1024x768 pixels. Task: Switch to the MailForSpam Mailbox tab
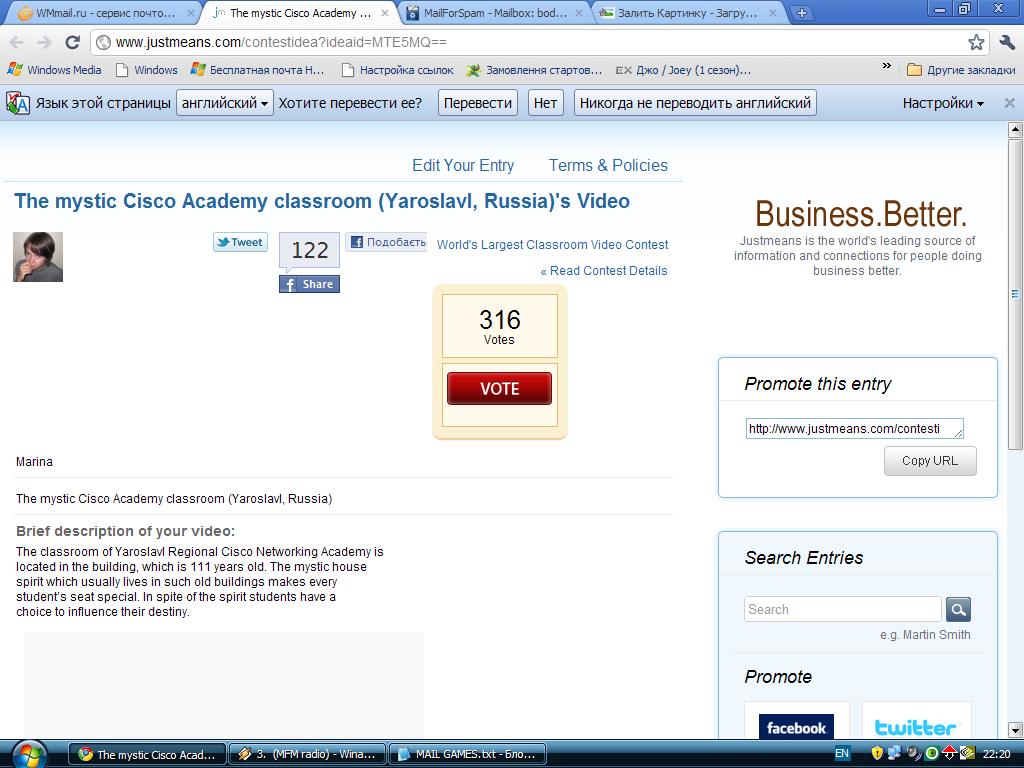(494, 13)
